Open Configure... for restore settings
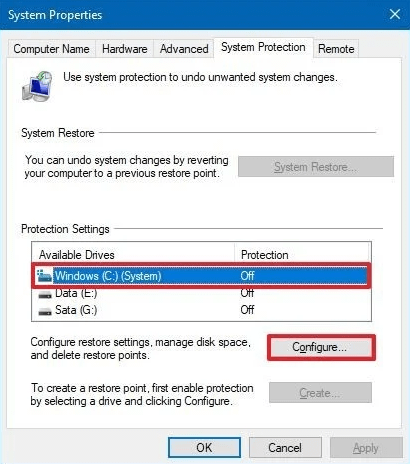 pos(319,347)
